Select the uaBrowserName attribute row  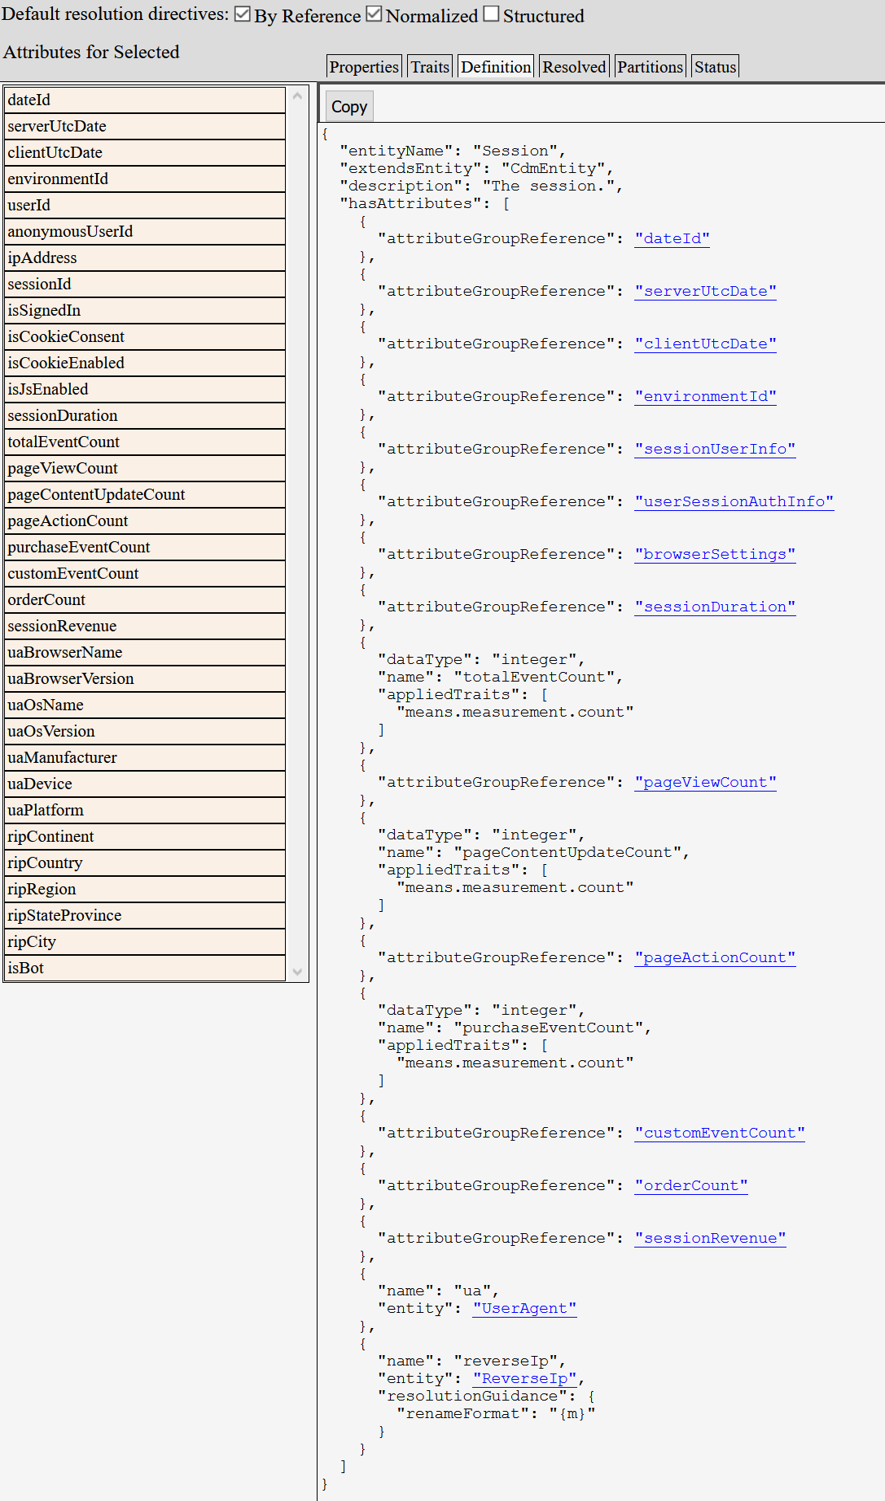145,653
